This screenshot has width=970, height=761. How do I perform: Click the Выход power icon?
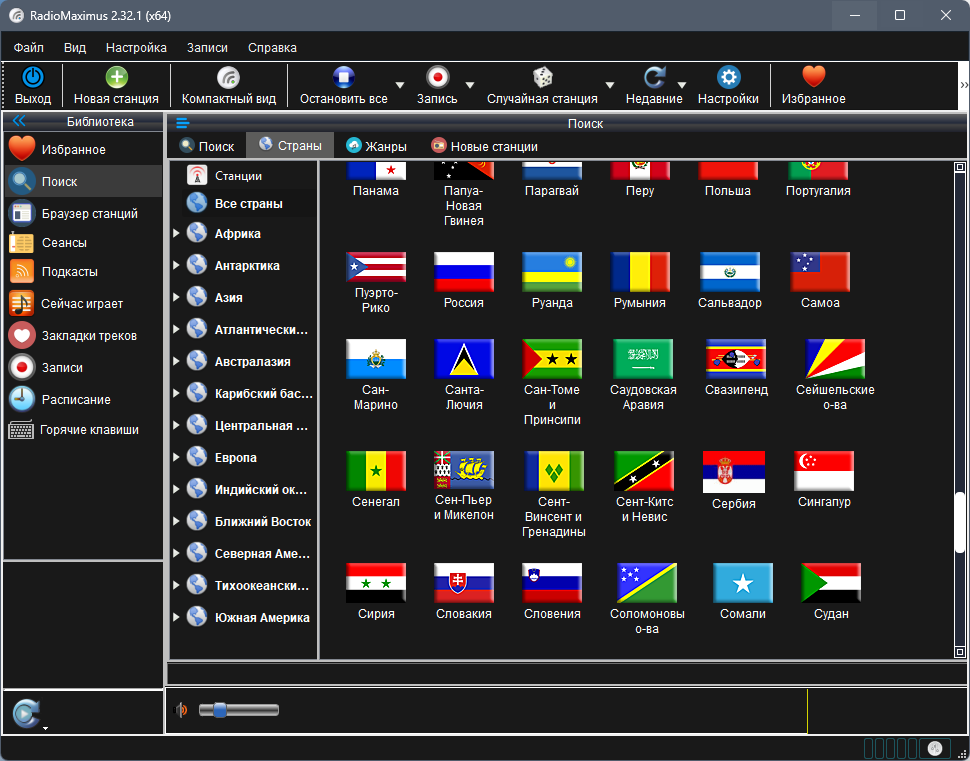click(33, 77)
